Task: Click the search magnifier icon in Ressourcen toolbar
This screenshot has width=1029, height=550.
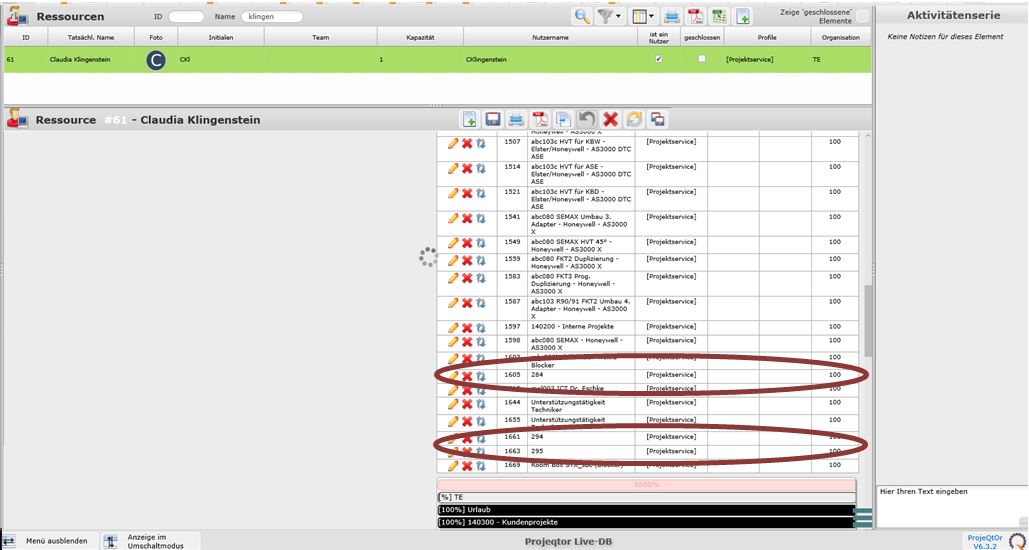Action: coord(581,16)
